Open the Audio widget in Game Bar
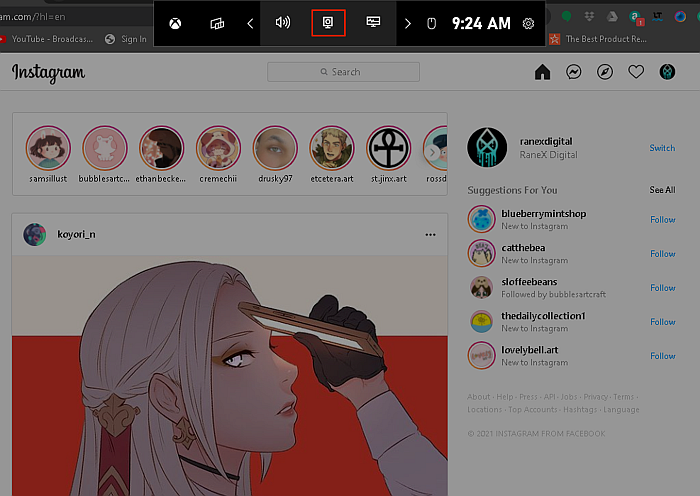Viewport: 700px width, 496px height. click(x=283, y=22)
